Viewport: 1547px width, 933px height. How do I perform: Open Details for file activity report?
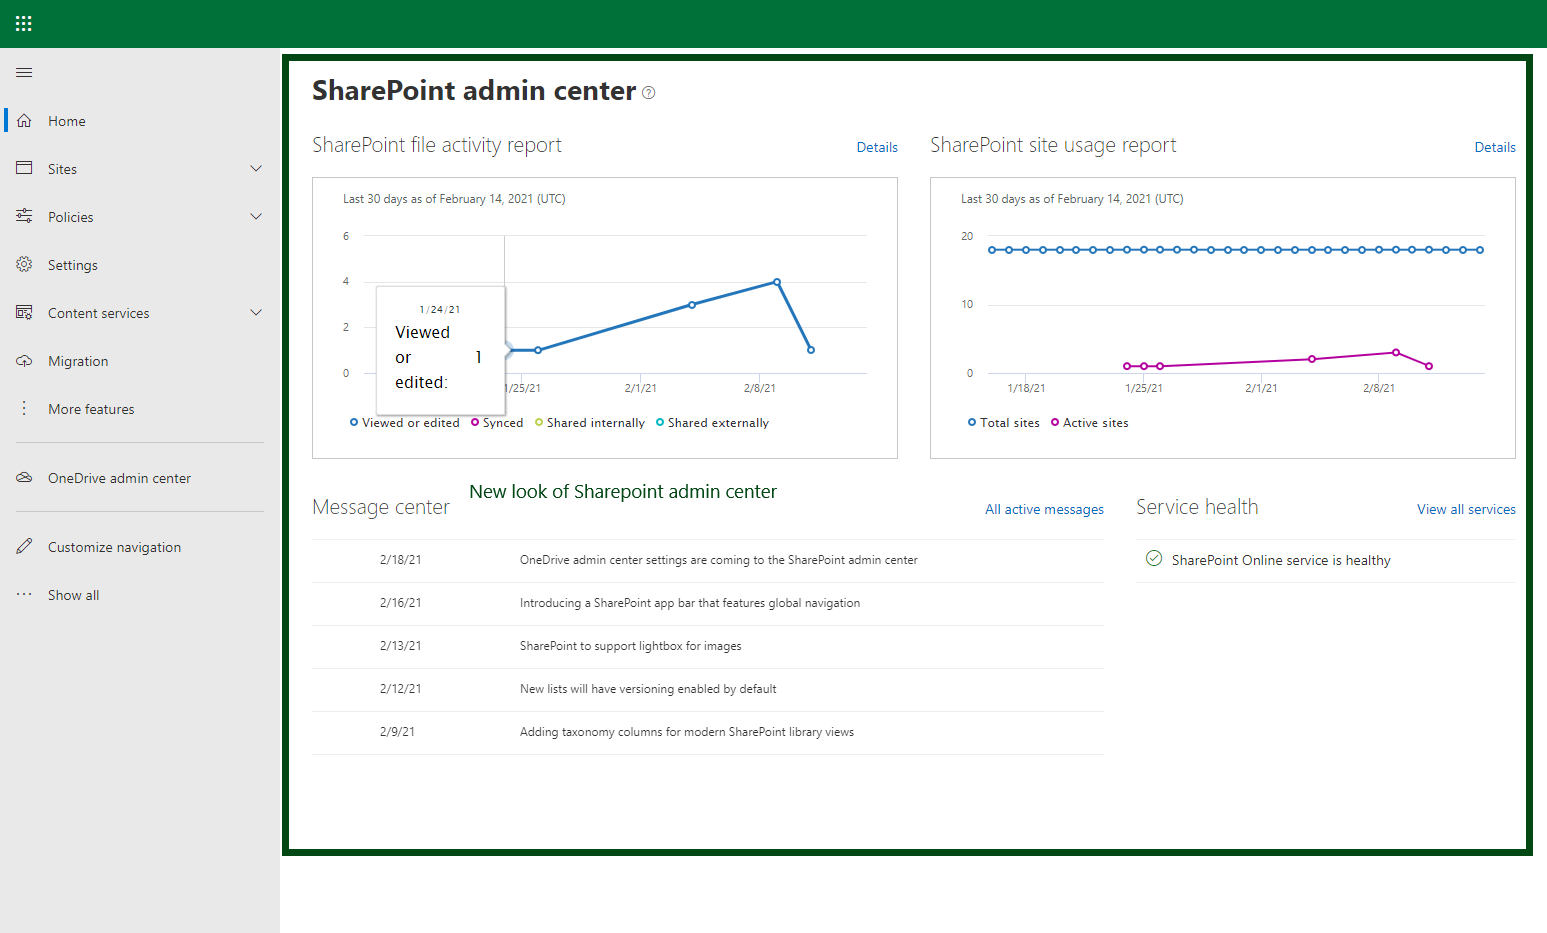pyautogui.click(x=877, y=147)
